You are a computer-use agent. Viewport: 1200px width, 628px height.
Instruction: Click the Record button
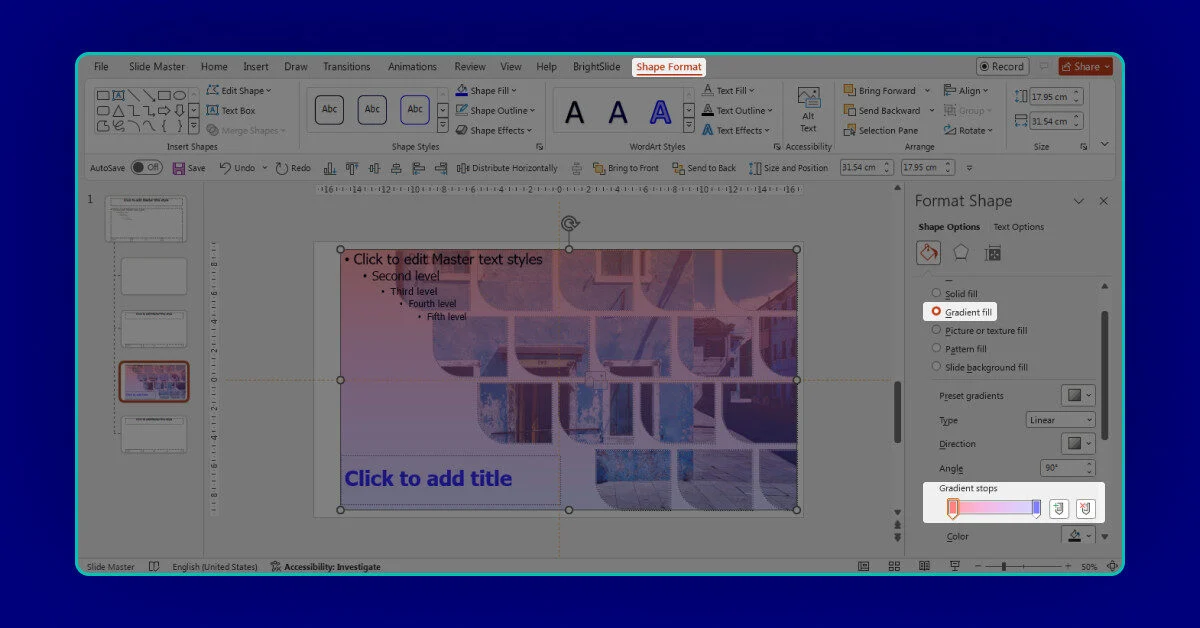point(1001,67)
